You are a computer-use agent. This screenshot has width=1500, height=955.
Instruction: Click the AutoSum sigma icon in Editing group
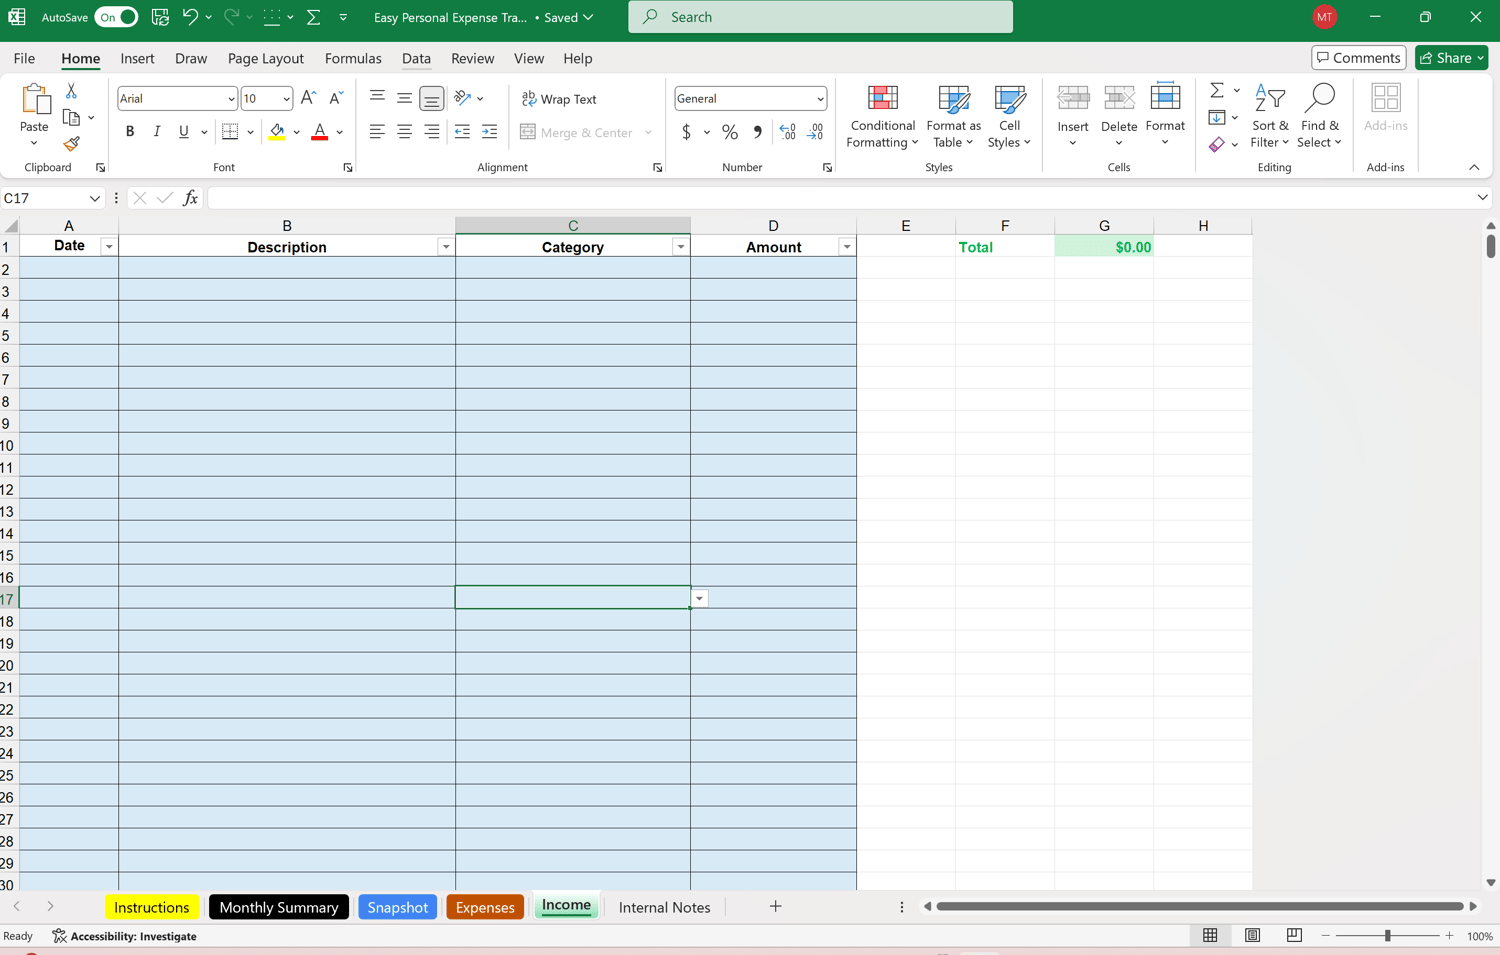pos(1217,91)
